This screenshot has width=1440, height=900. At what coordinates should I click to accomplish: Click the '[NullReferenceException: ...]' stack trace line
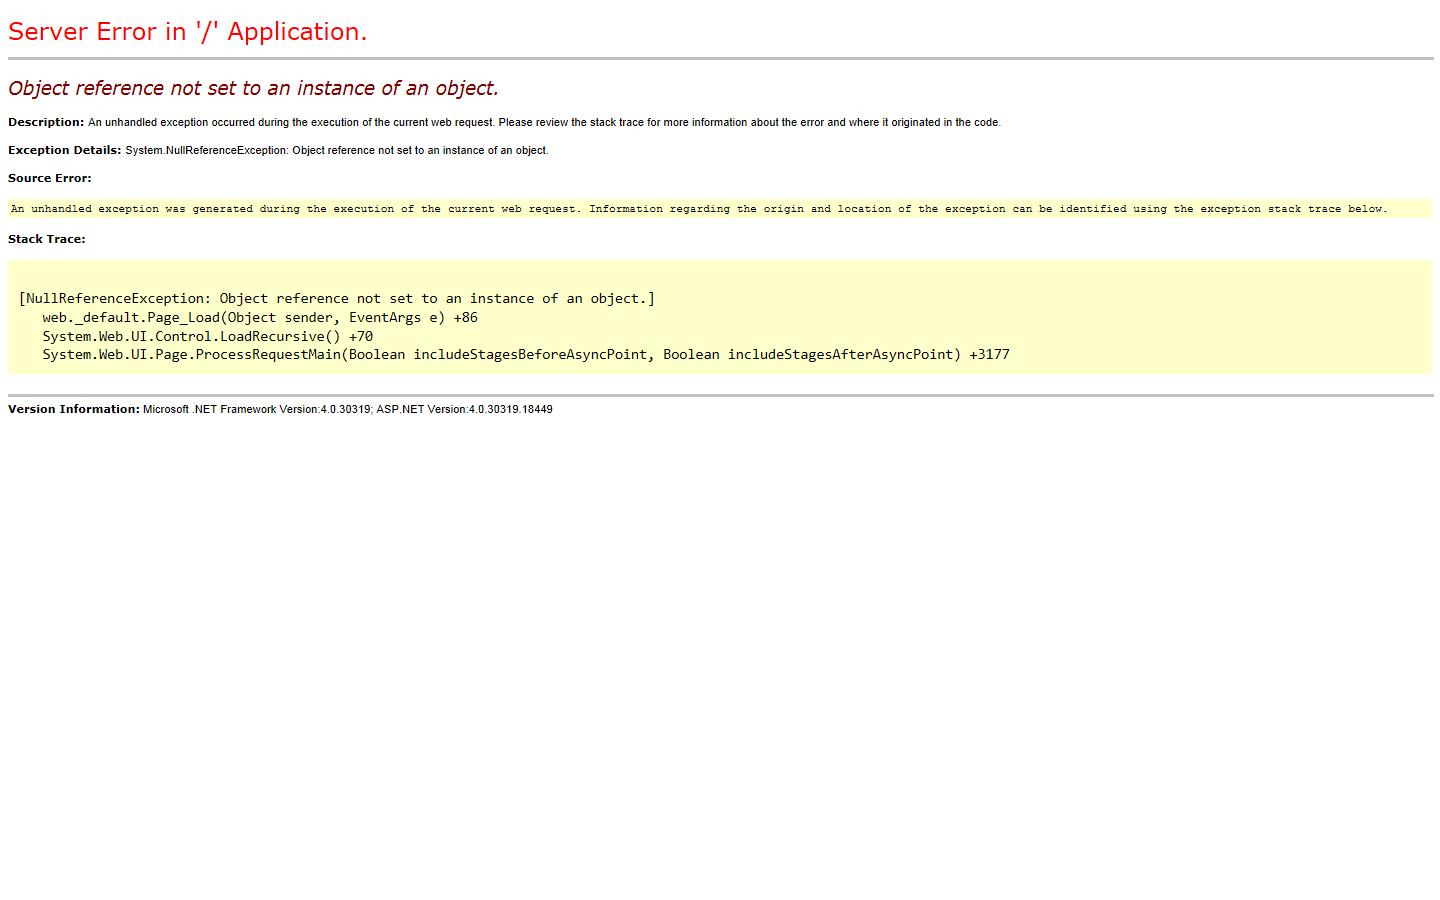click(x=337, y=298)
